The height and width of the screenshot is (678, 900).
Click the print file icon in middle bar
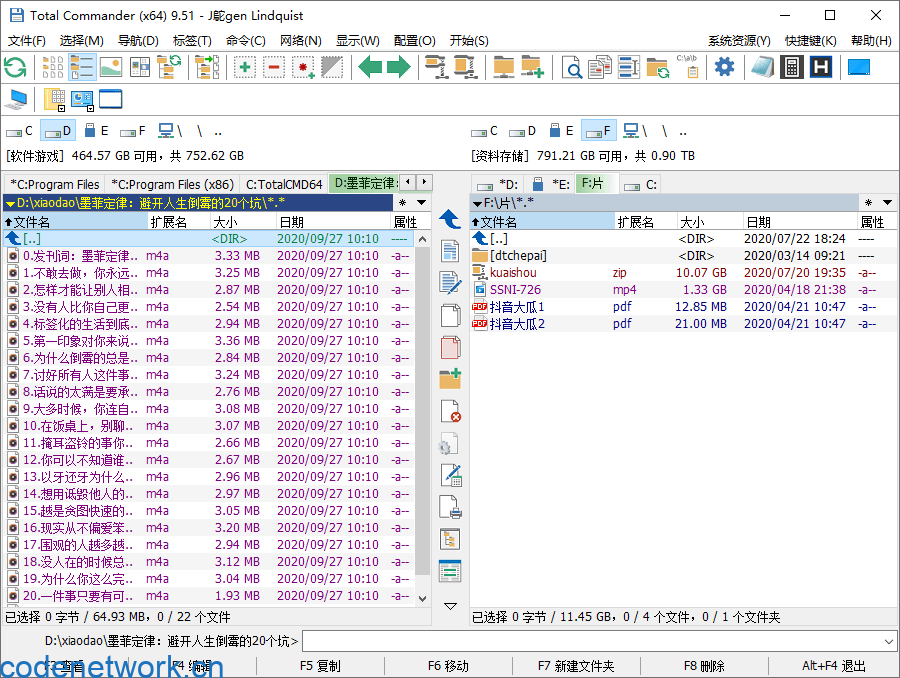(451, 507)
